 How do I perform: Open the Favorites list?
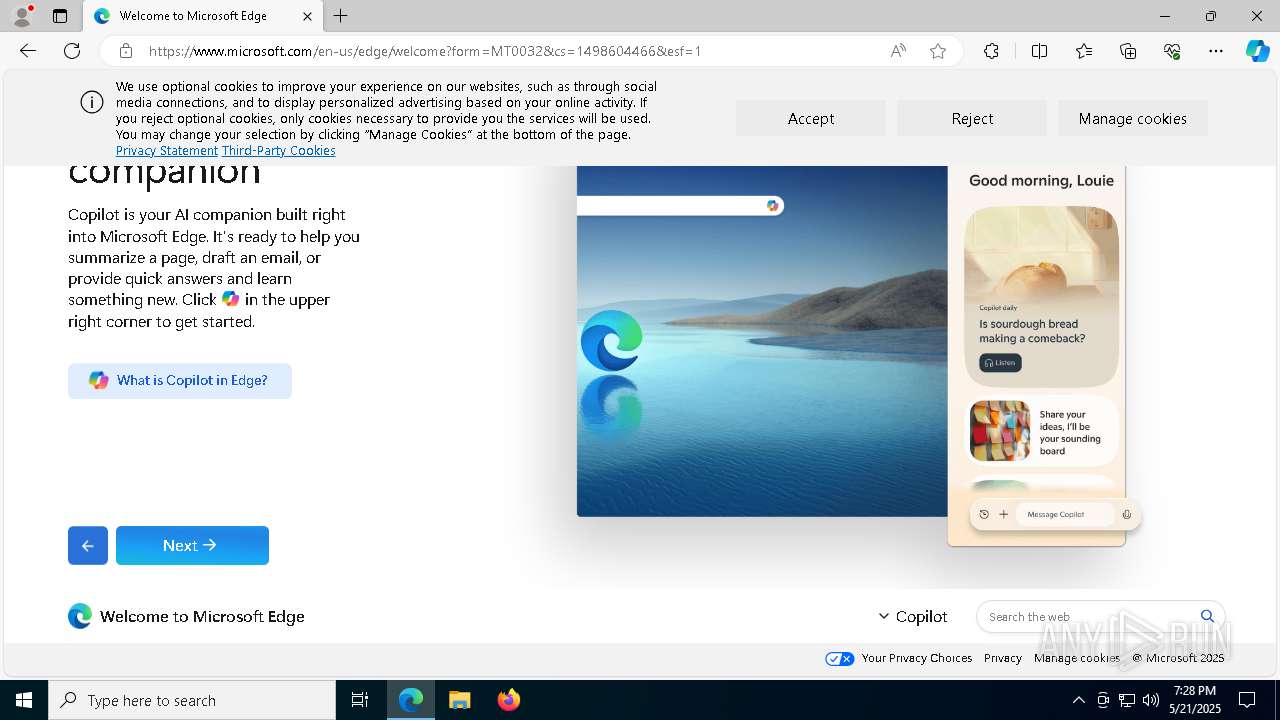[1084, 51]
